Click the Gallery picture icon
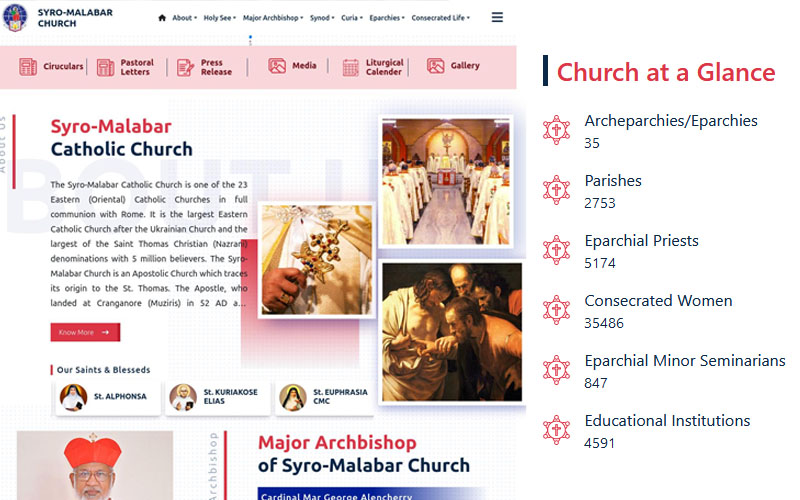Screen dimensions: 800x500 tap(436, 66)
